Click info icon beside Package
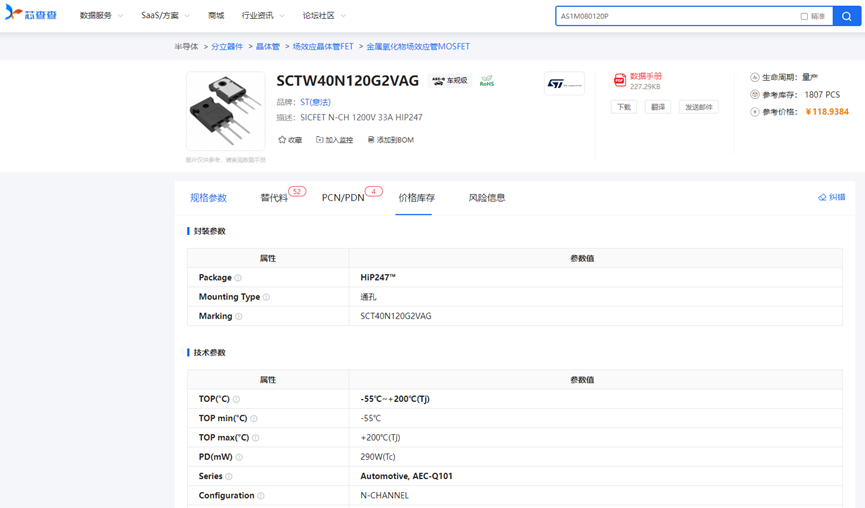Screen dimensions: 865x508 [238, 278]
